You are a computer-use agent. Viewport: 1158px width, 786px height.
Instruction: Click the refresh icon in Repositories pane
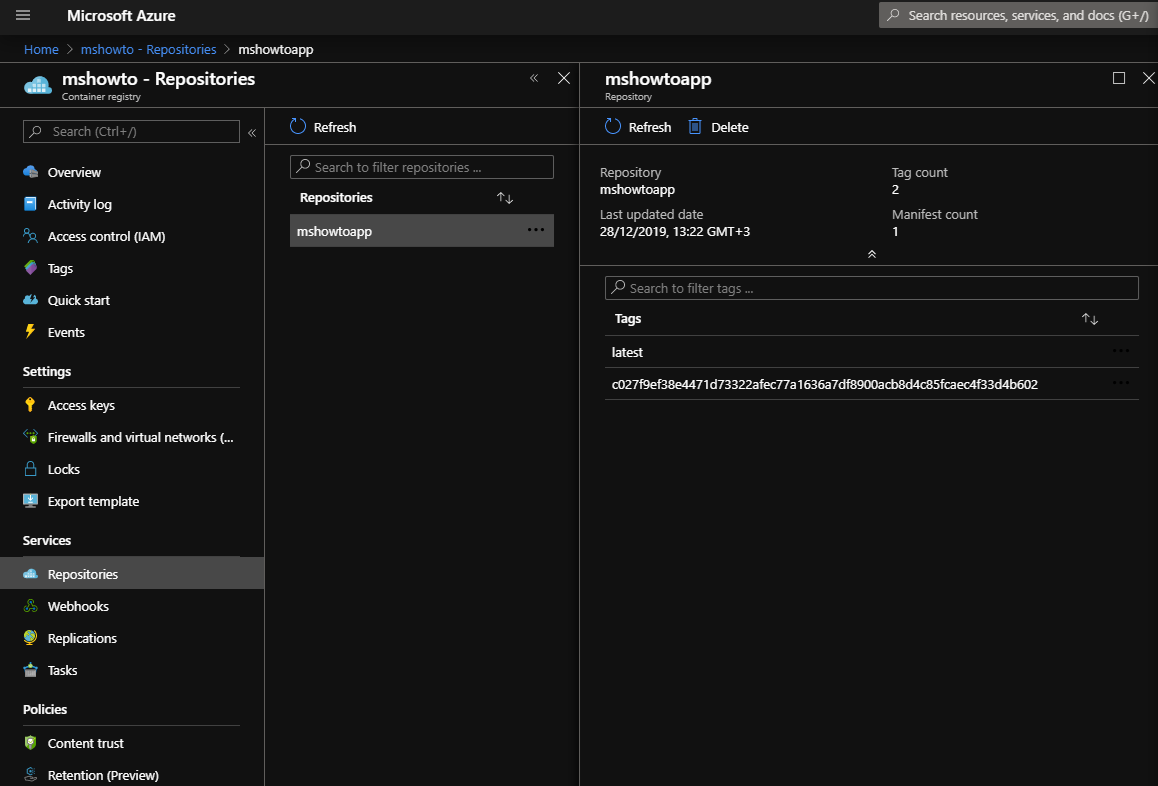[298, 126]
